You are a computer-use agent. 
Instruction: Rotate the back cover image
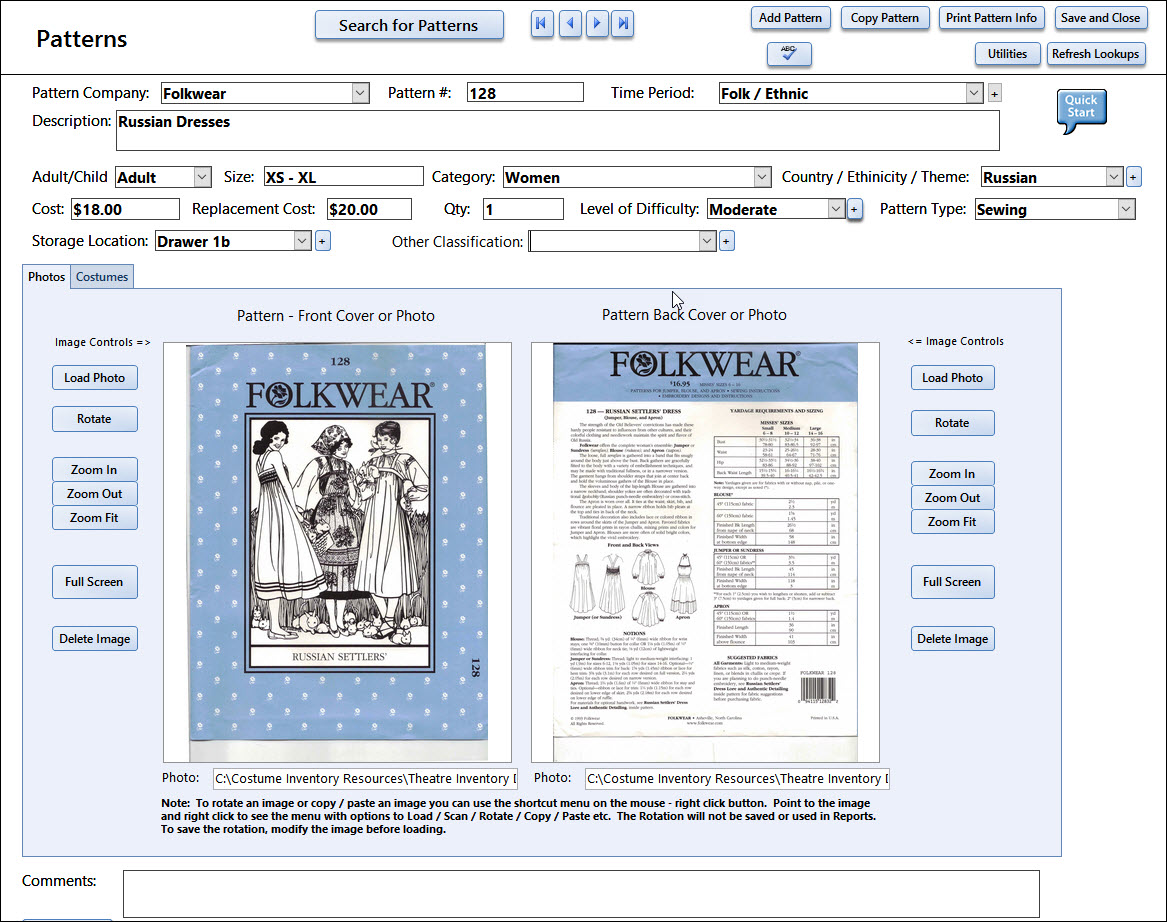click(x=953, y=423)
